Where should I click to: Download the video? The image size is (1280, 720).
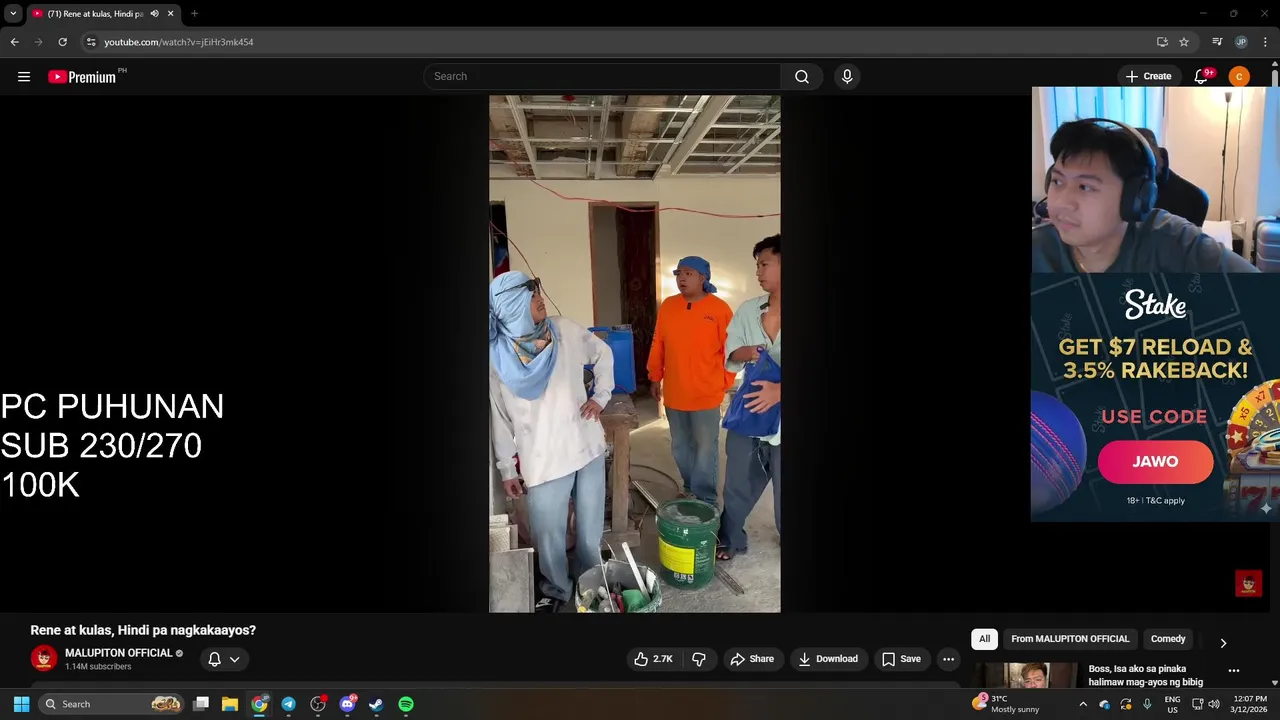[x=828, y=659]
